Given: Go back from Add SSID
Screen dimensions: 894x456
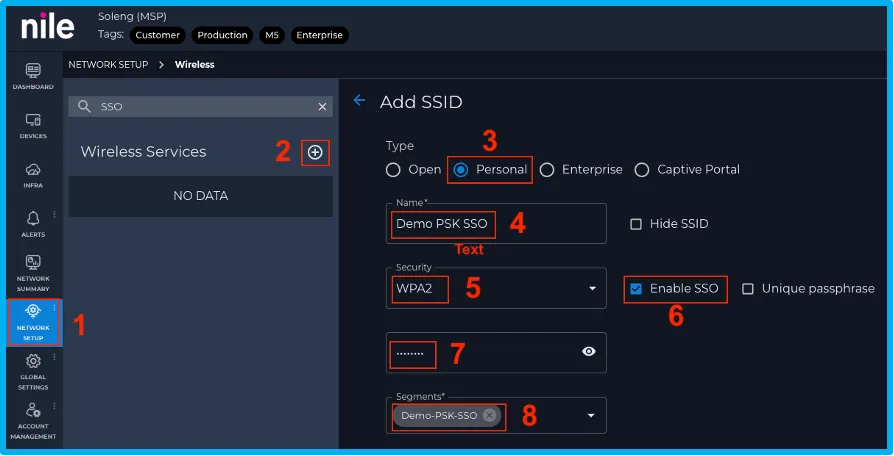Looking at the screenshot, I should click(359, 101).
